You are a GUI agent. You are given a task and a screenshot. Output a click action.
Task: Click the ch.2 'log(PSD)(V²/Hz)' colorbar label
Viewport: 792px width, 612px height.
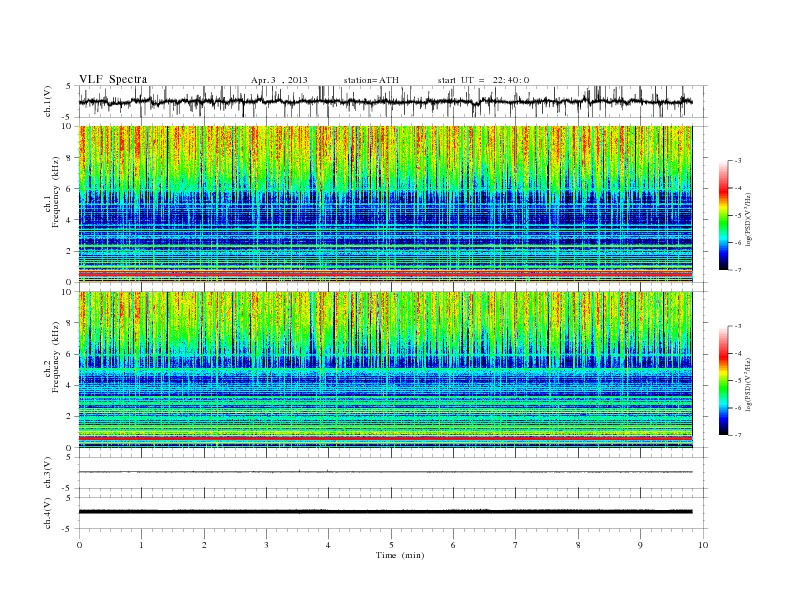pos(748,385)
